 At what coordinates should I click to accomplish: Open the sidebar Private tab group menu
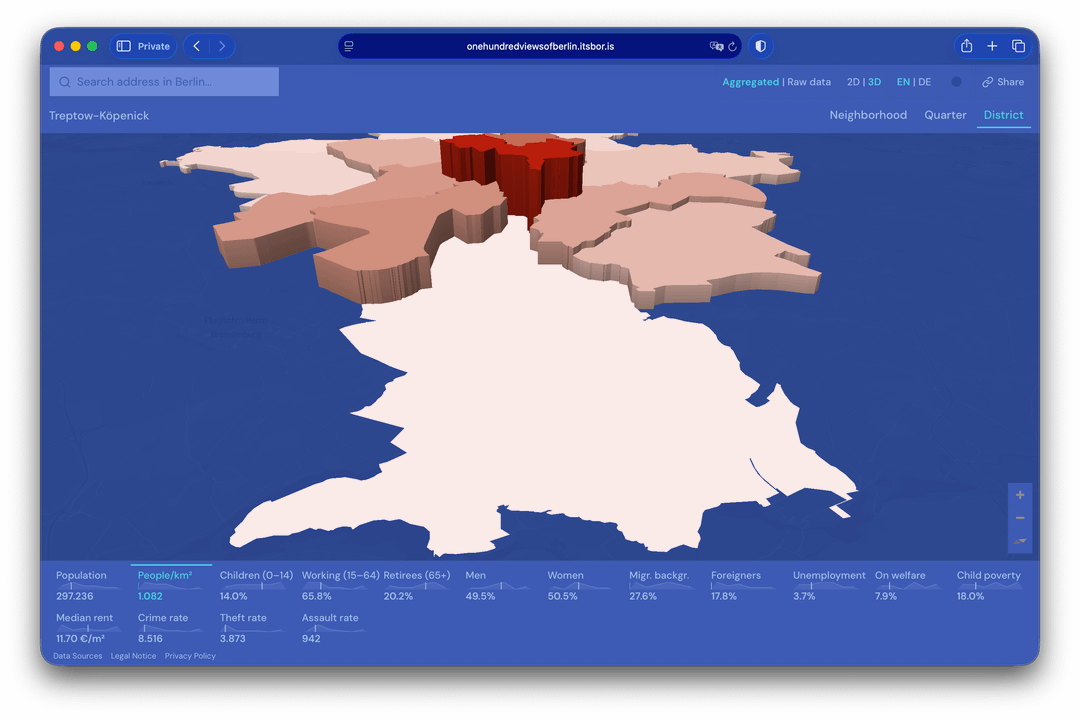143,46
